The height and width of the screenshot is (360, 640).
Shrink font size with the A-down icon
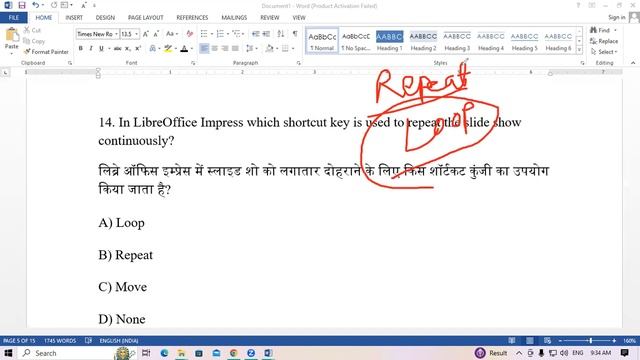coord(156,34)
